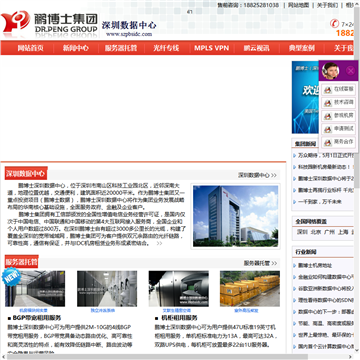Screen dimensions: 360x360
Task: Click the horizontal scrollbar at bottom
Action: tap(157, 357)
